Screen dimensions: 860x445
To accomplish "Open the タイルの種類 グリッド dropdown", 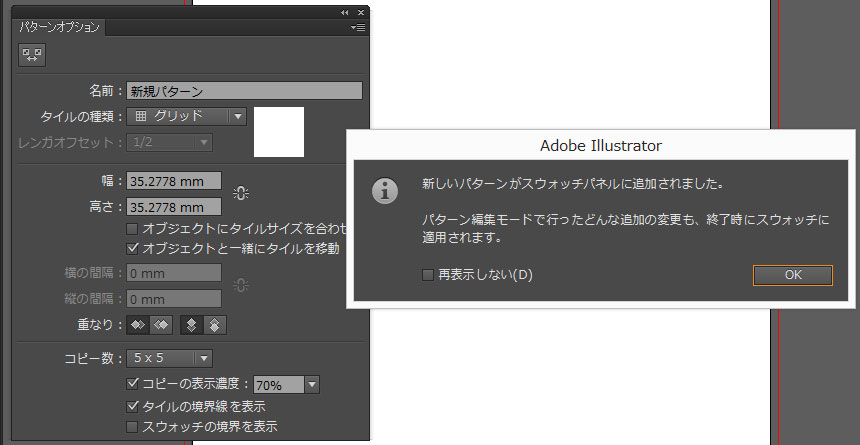I will [188, 116].
